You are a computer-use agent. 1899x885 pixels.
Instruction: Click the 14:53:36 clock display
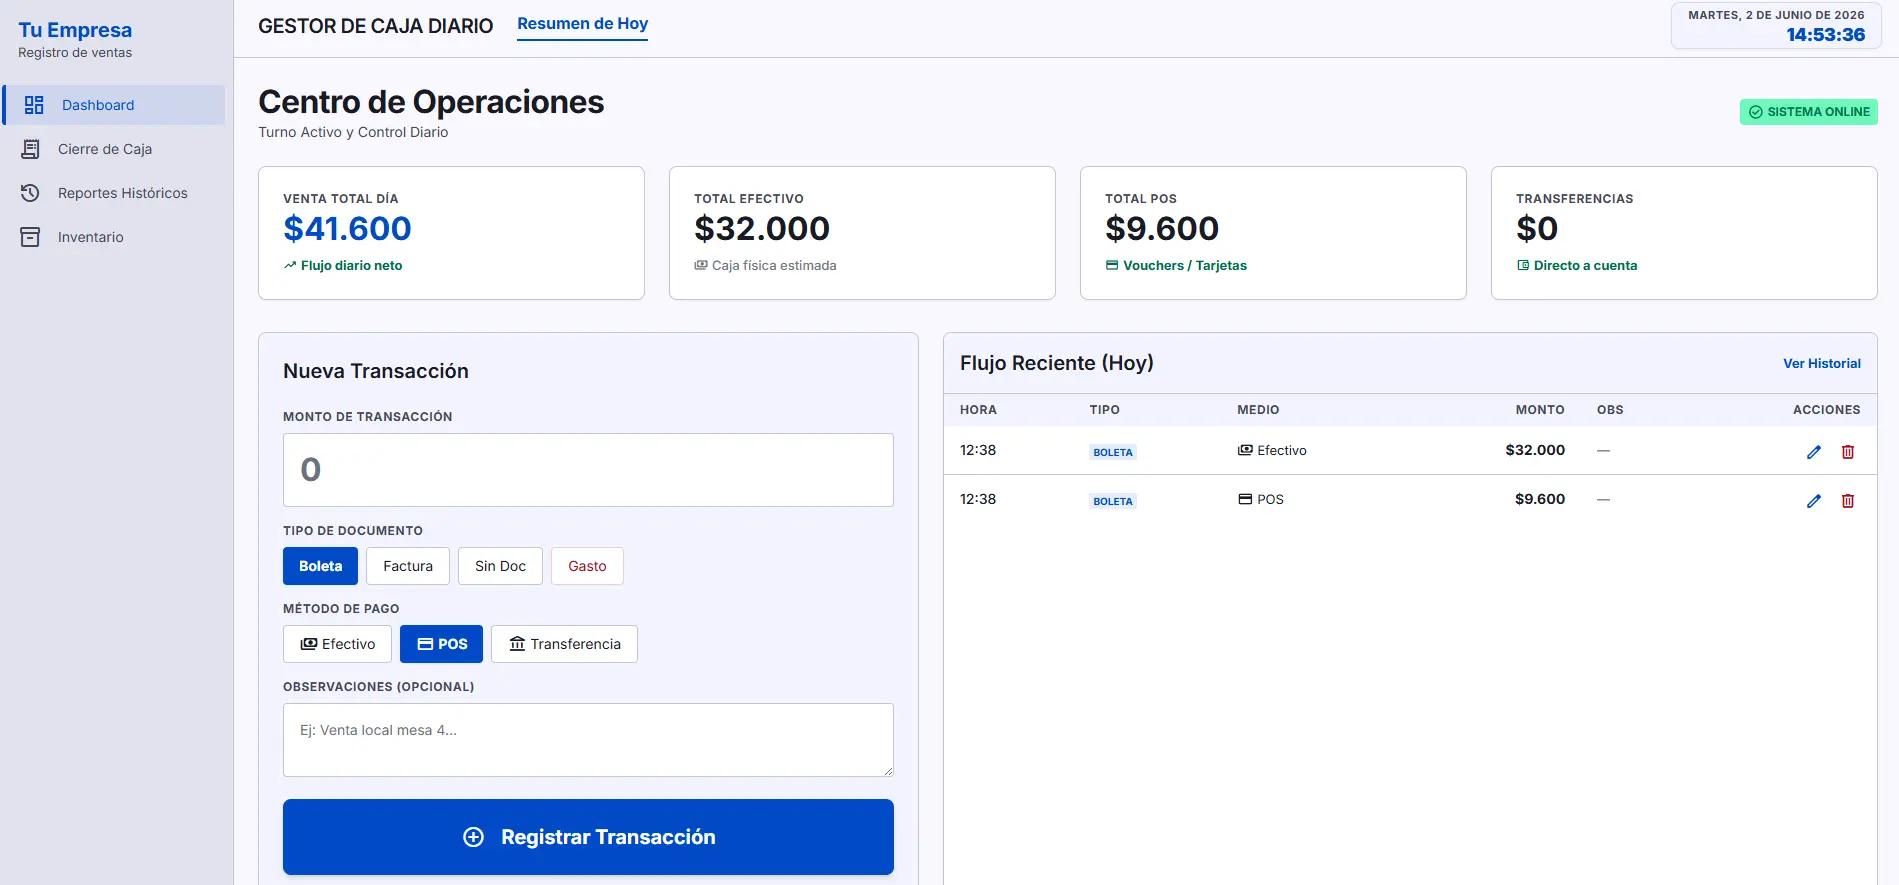[1826, 35]
